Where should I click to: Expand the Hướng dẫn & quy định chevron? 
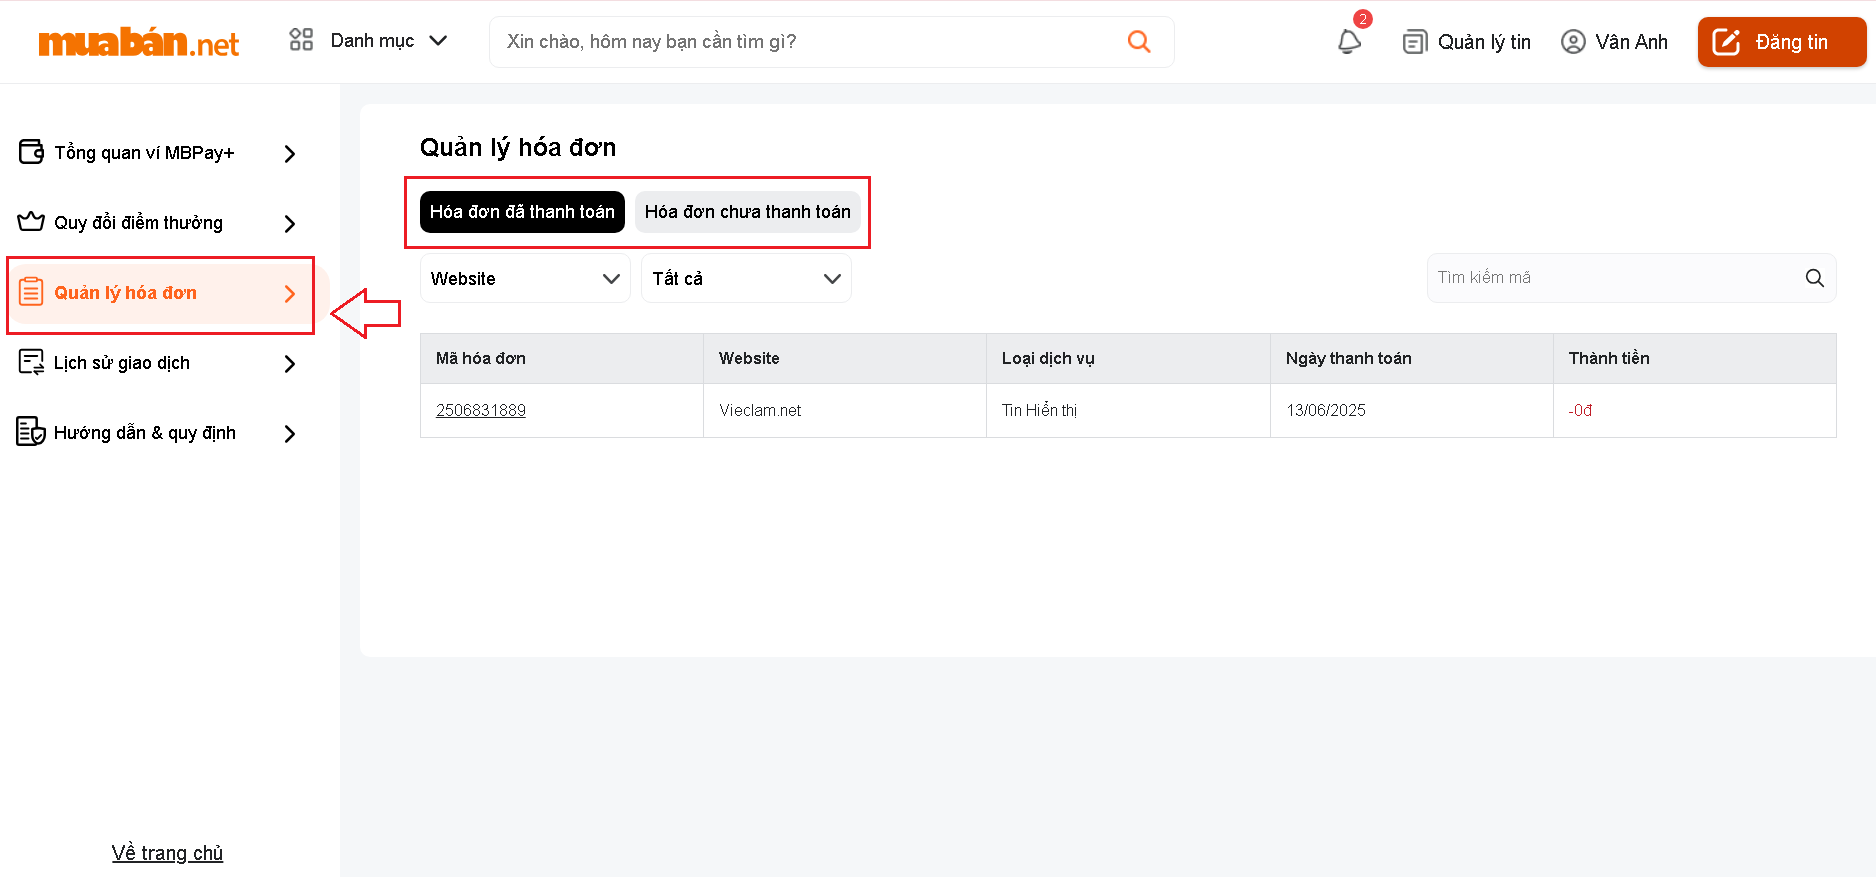click(x=290, y=434)
